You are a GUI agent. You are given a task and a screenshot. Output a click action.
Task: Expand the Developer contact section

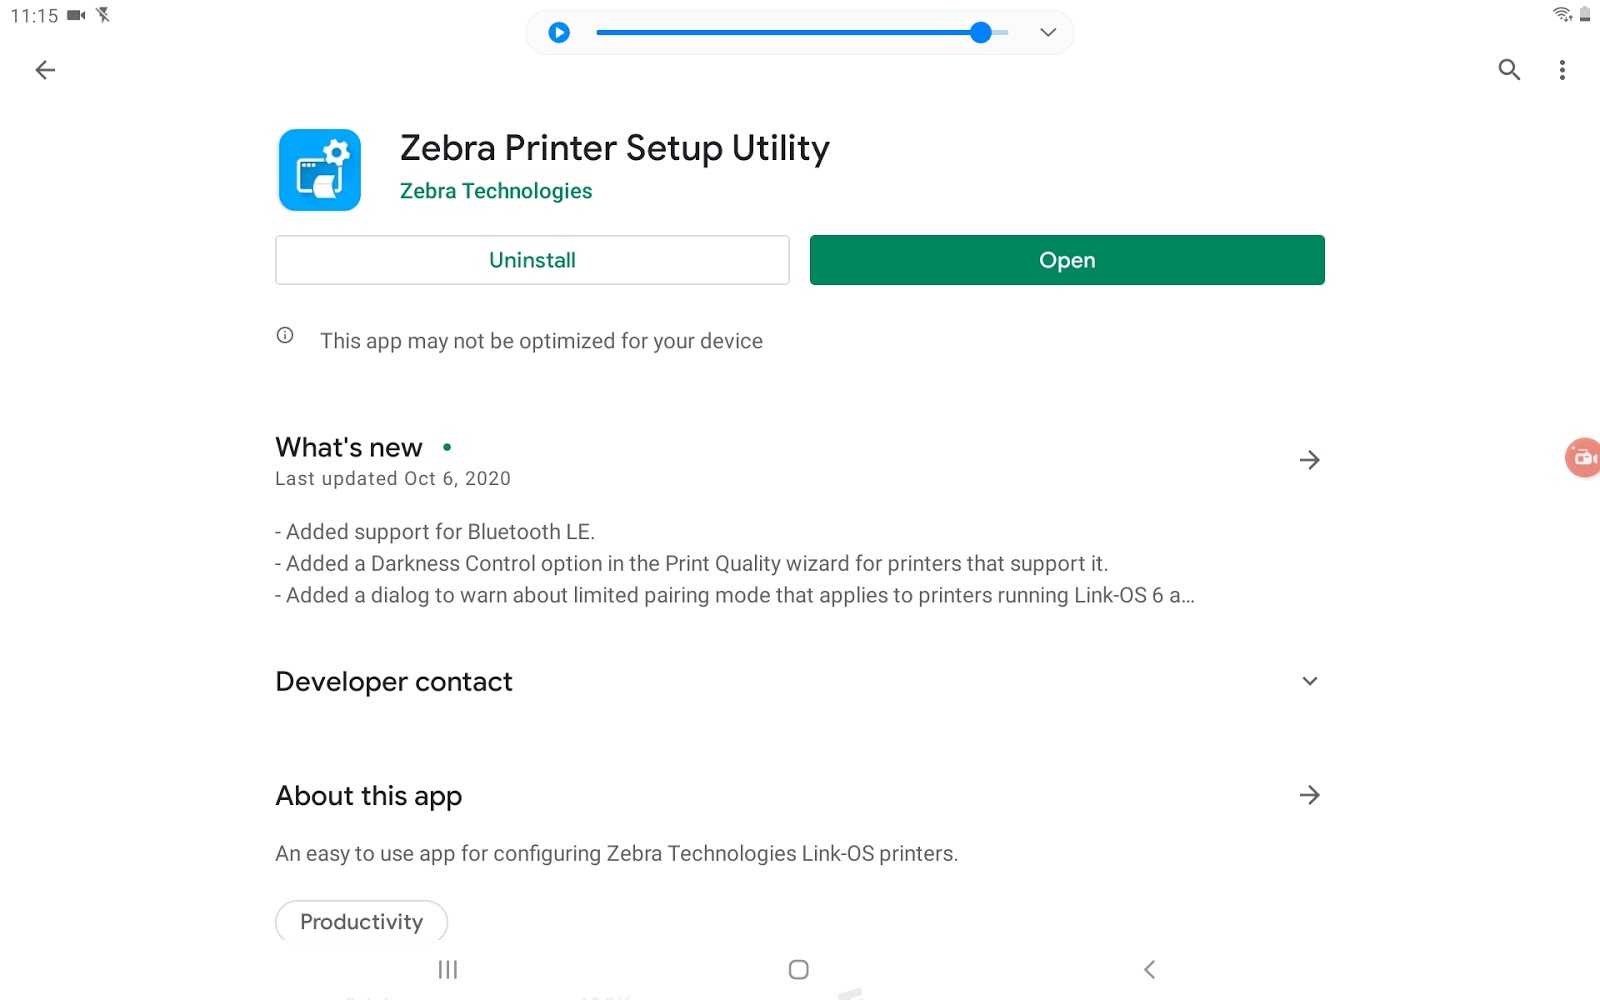[x=1309, y=681]
